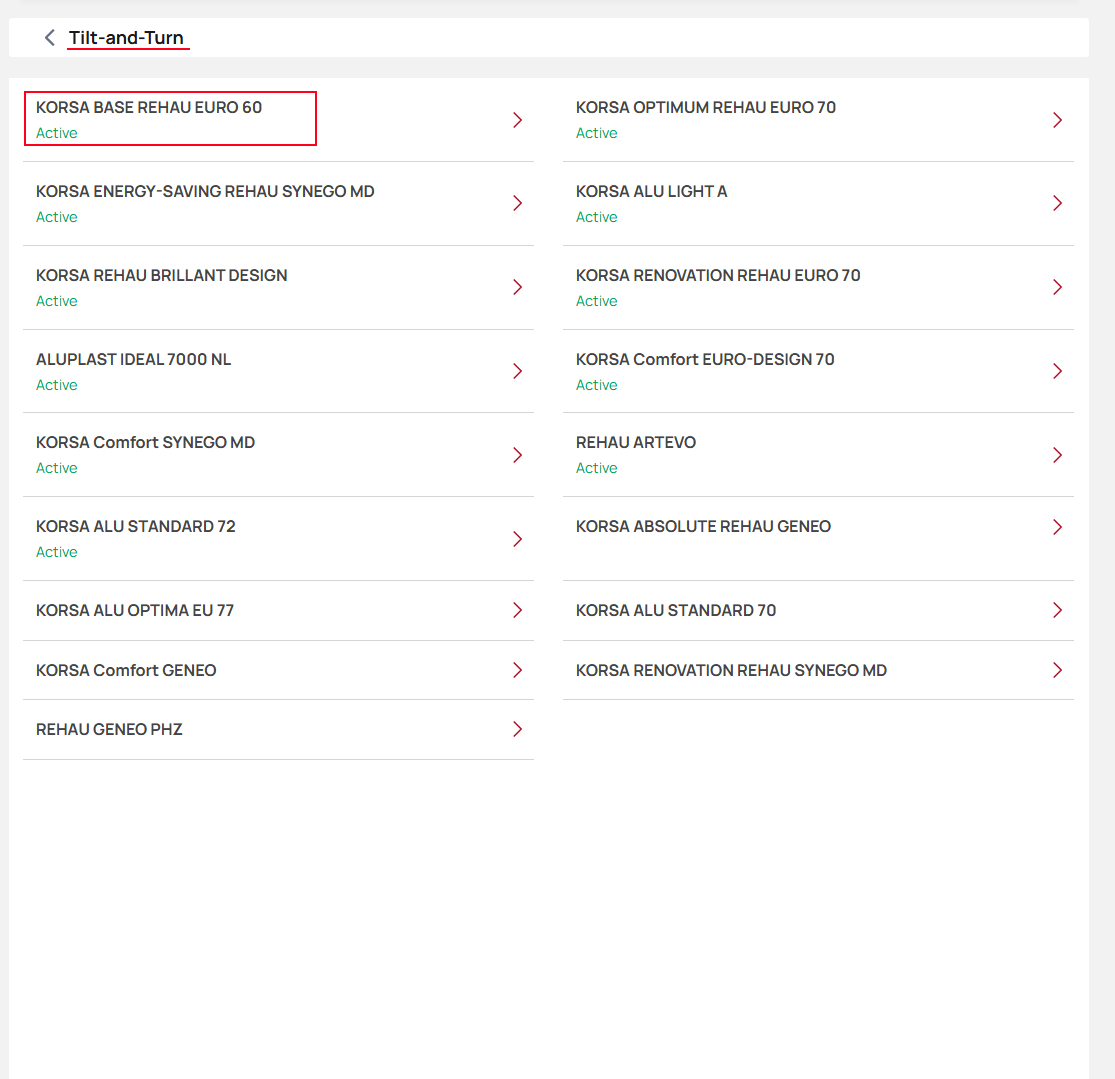
Task: Click chevron for KORSA Comfort EURO-DESIGN 70
Action: (1057, 371)
